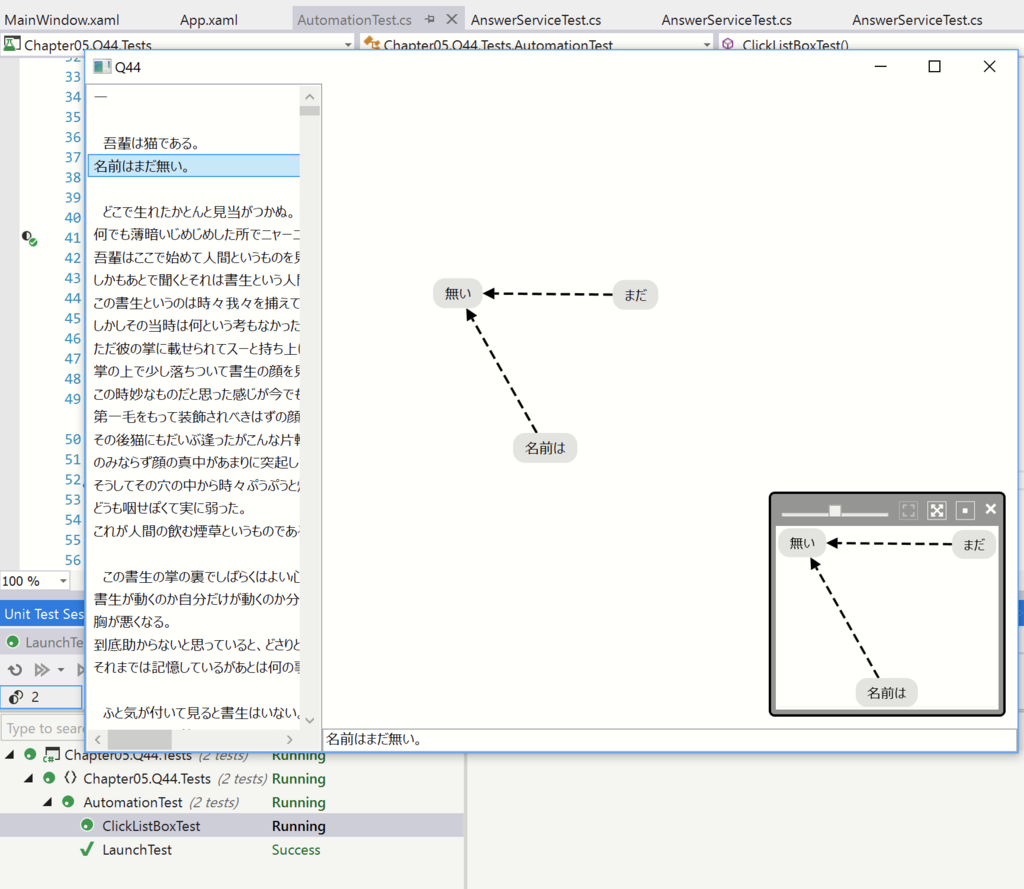
Task: Switch to the MainWindow.xaml tab
Action: click(x=62, y=20)
